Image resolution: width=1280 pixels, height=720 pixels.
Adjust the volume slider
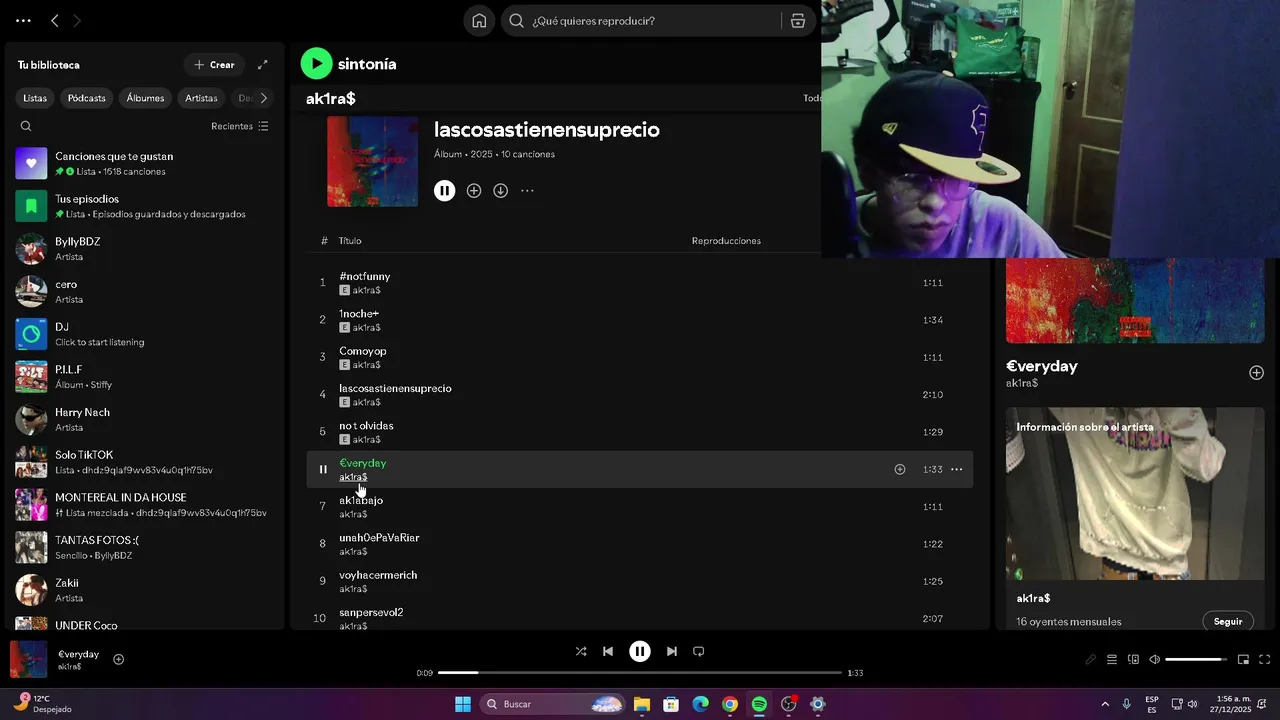coord(1196,660)
